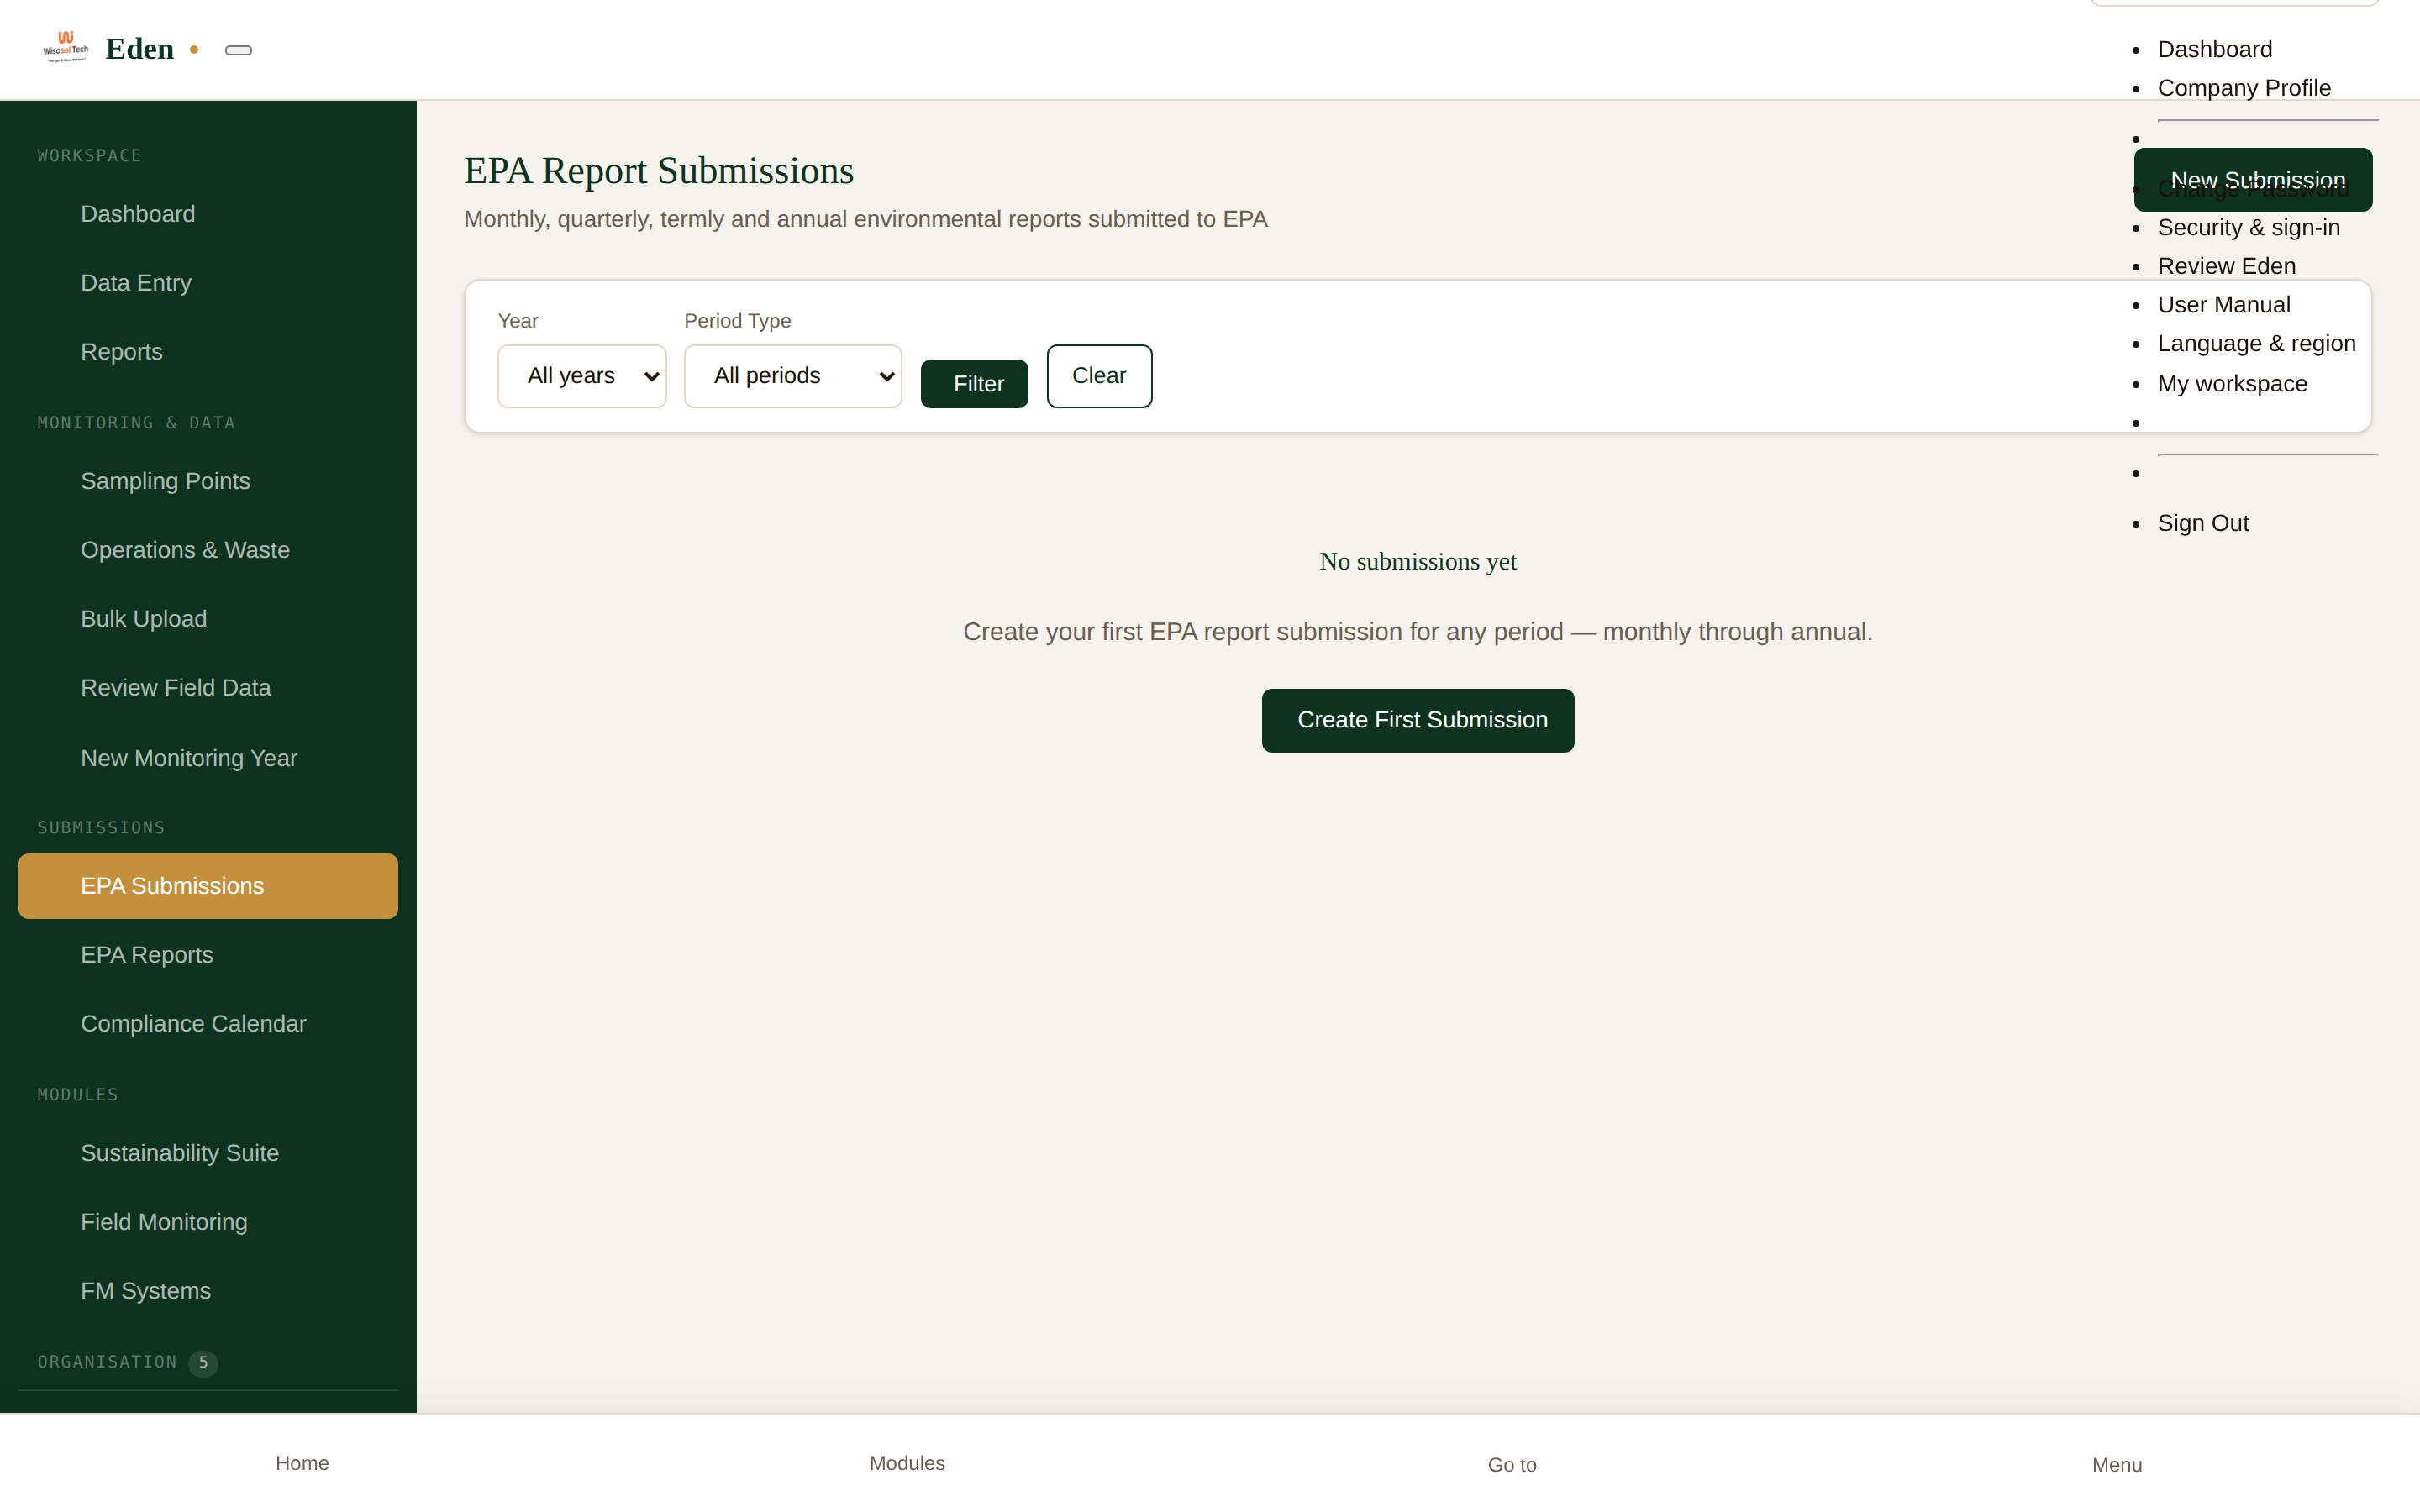Go to Data Entry in the sidebar
The height and width of the screenshot is (1512, 2420).
point(208,283)
